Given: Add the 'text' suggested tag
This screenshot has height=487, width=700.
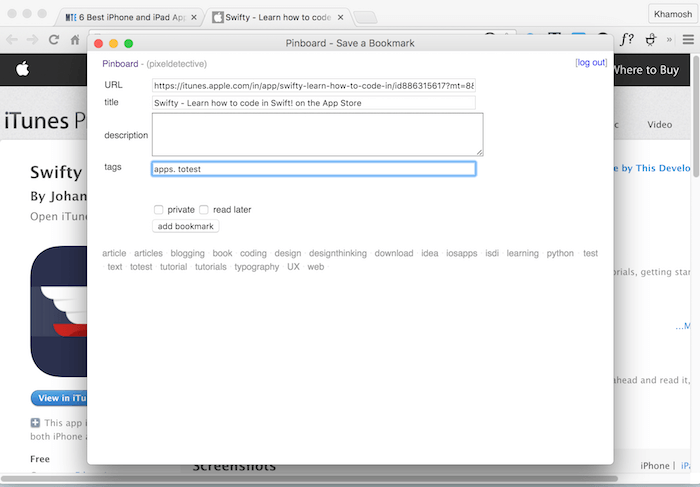Looking at the screenshot, I should tap(115, 266).
